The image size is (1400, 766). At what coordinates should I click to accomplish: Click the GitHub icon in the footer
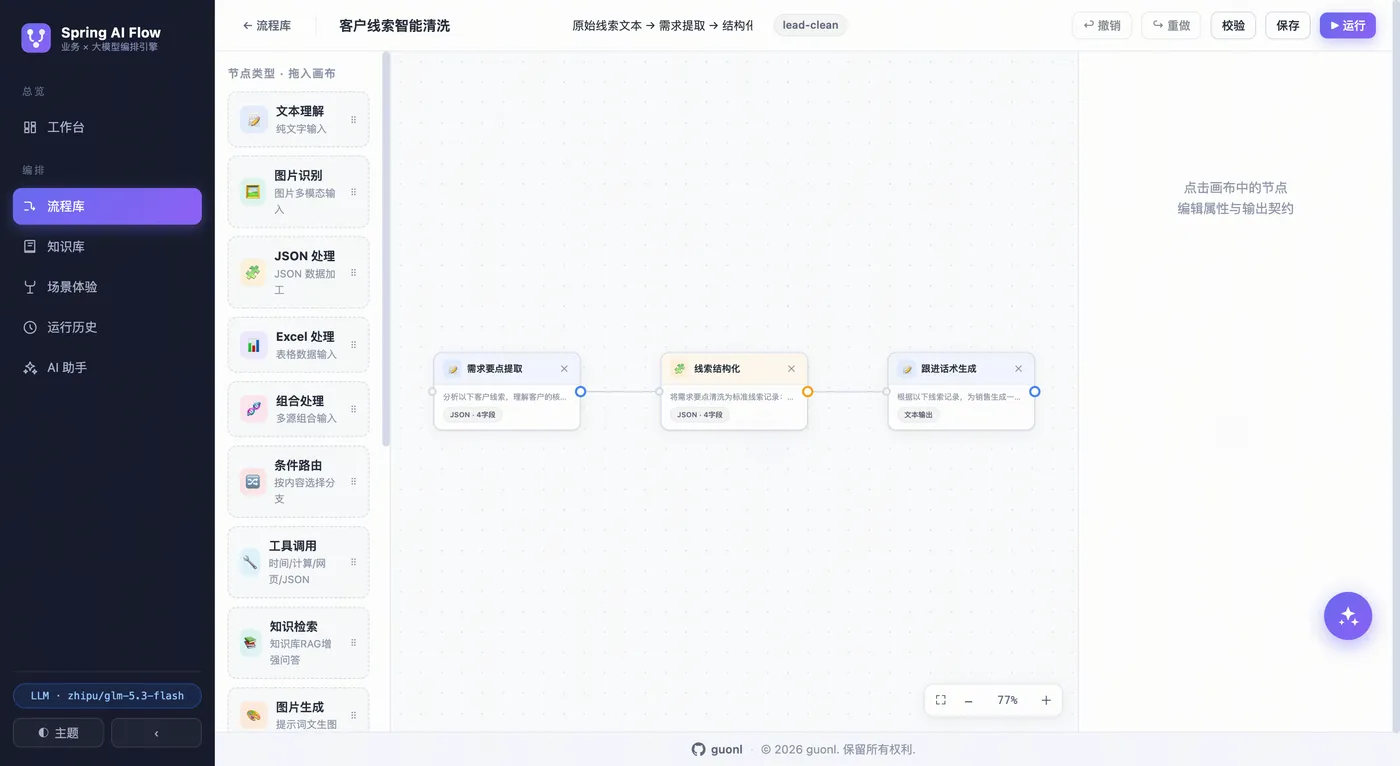(699, 749)
